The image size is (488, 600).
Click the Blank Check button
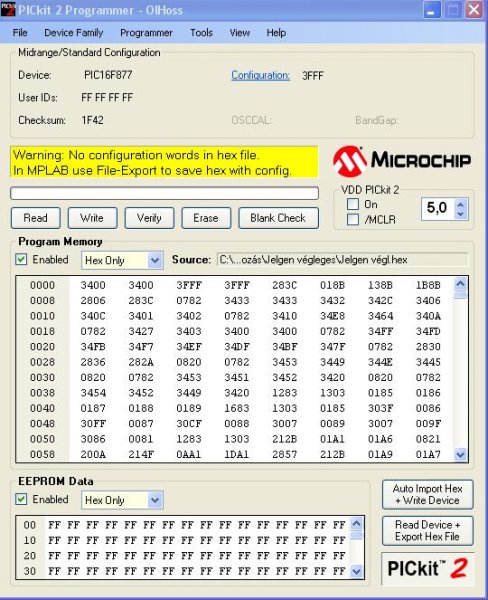point(278,218)
